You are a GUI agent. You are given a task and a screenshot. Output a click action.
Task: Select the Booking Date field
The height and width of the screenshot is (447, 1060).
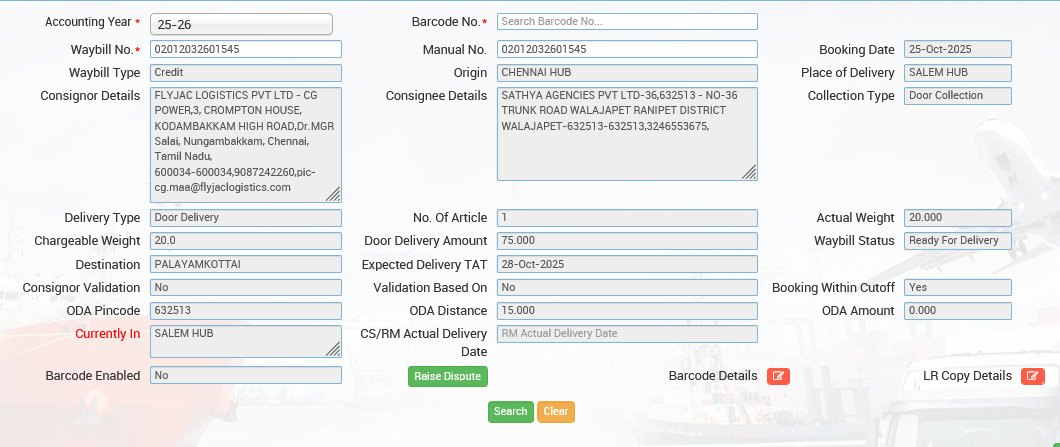pyautogui.click(x=957, y=49)
